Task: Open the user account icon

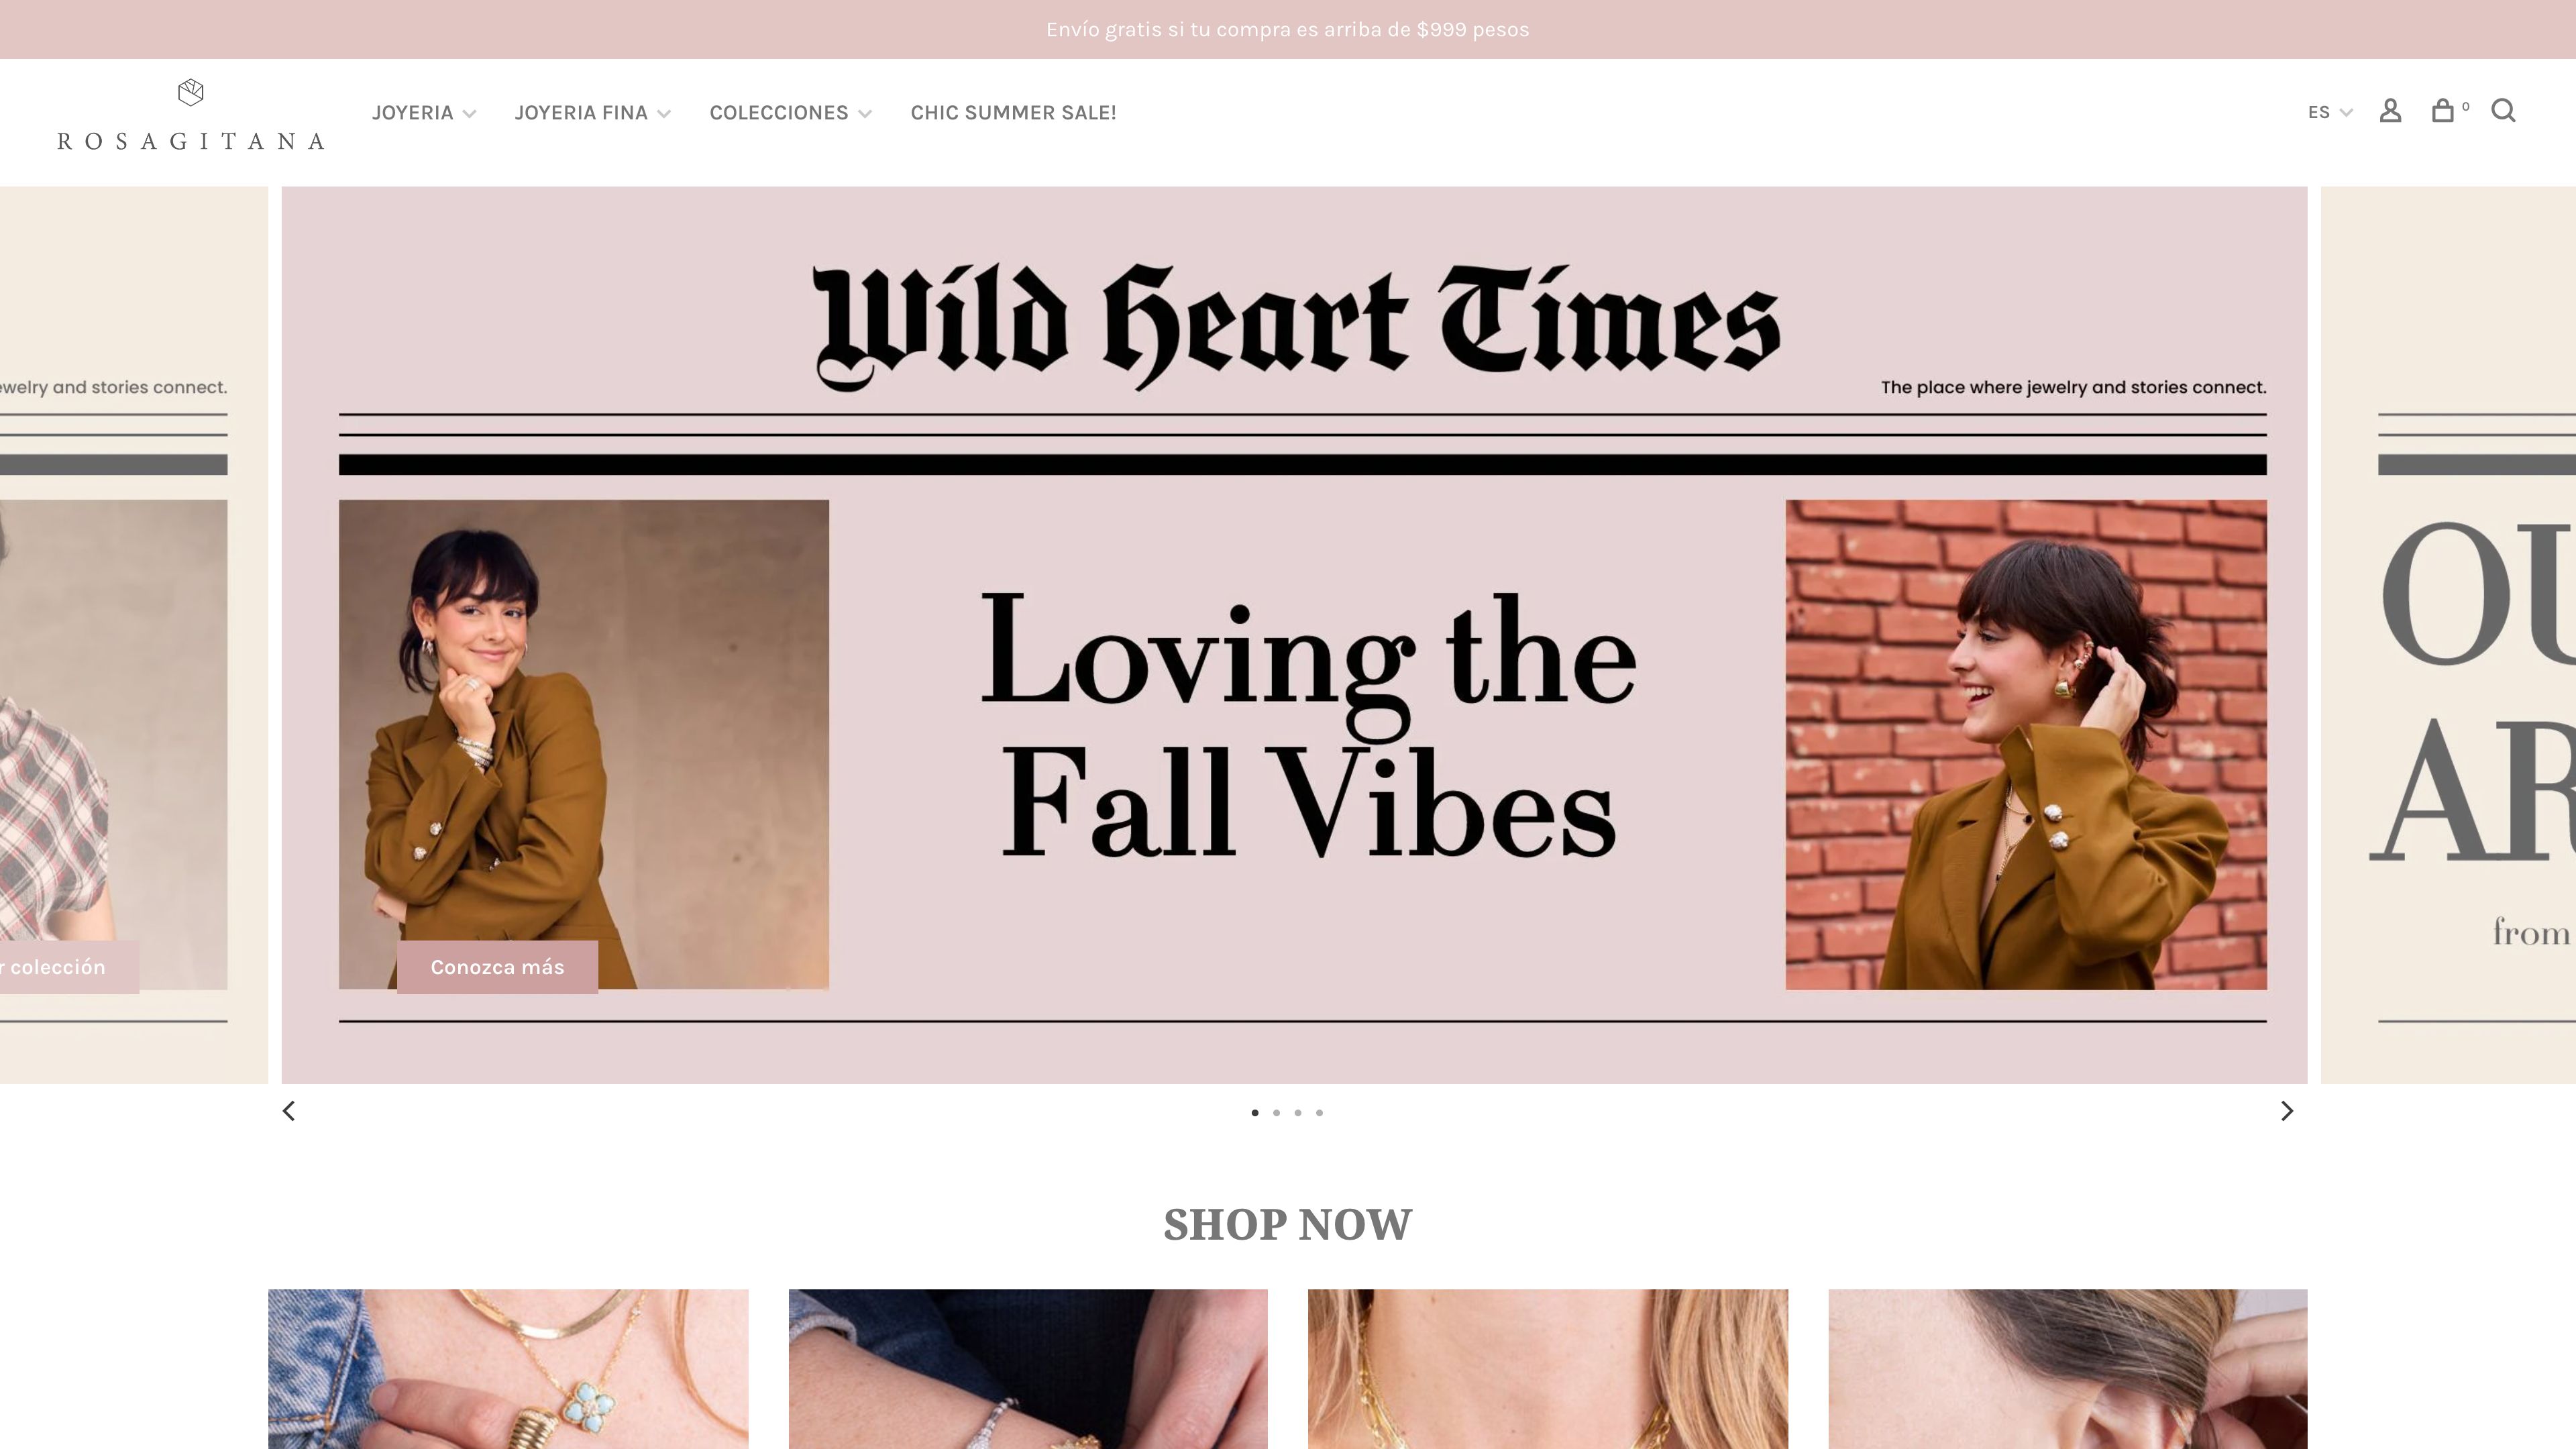Action: tap(2390, 111)
